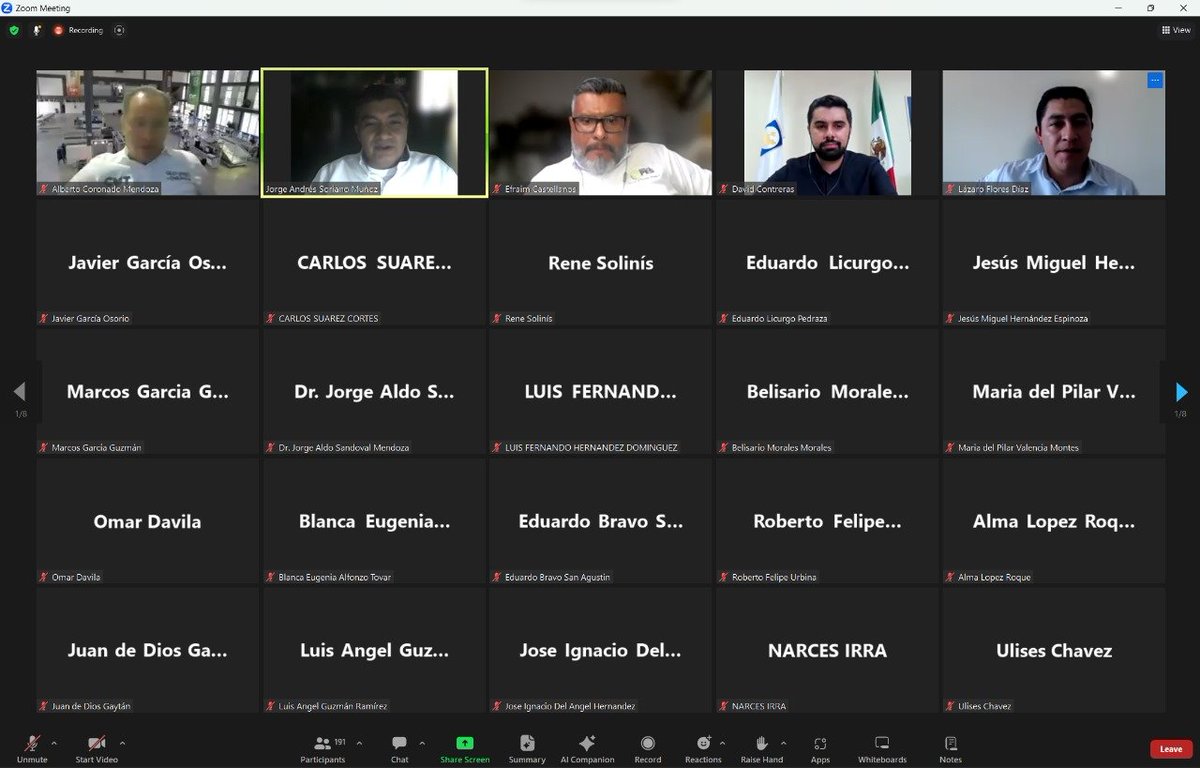Screen dimensions: 1200x768
Task: Click Juan de Dios Gaytán name label
Action: [91, 706]
